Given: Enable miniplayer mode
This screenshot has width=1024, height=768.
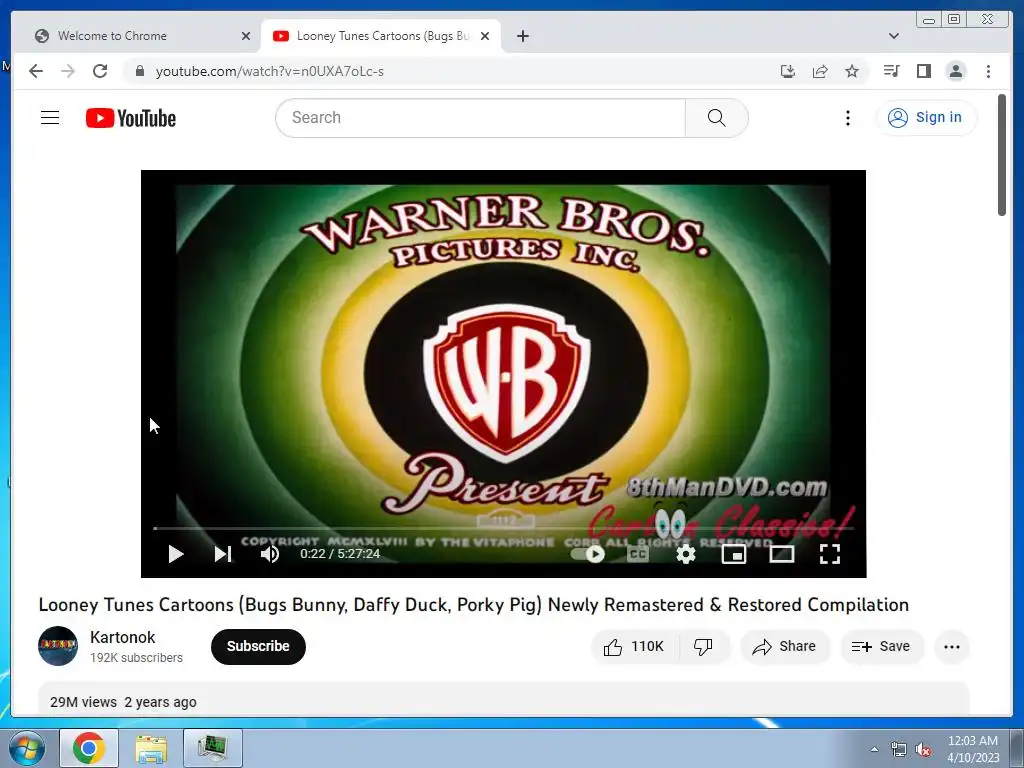Looking at the screenshot, I should tap(734, 554).
